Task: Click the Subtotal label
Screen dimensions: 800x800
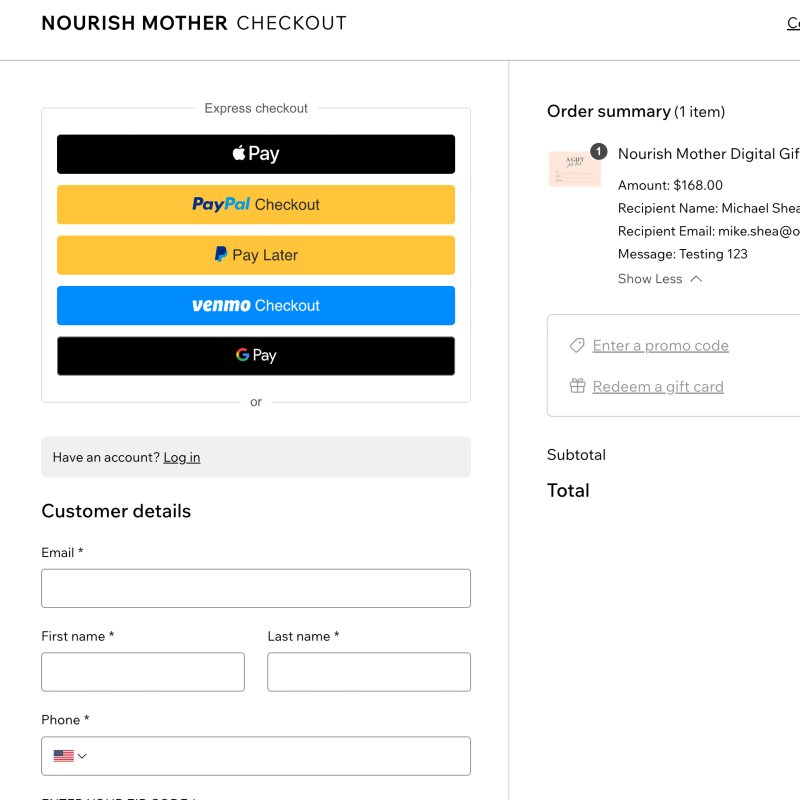Action: [x=576, y=455]
